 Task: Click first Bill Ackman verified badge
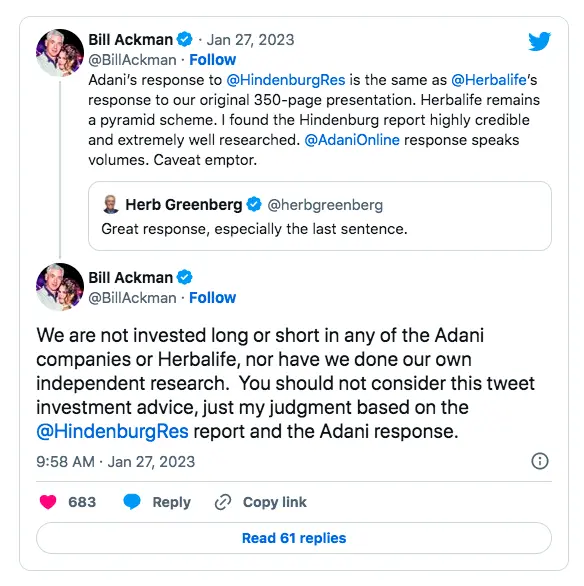point(185,39)
